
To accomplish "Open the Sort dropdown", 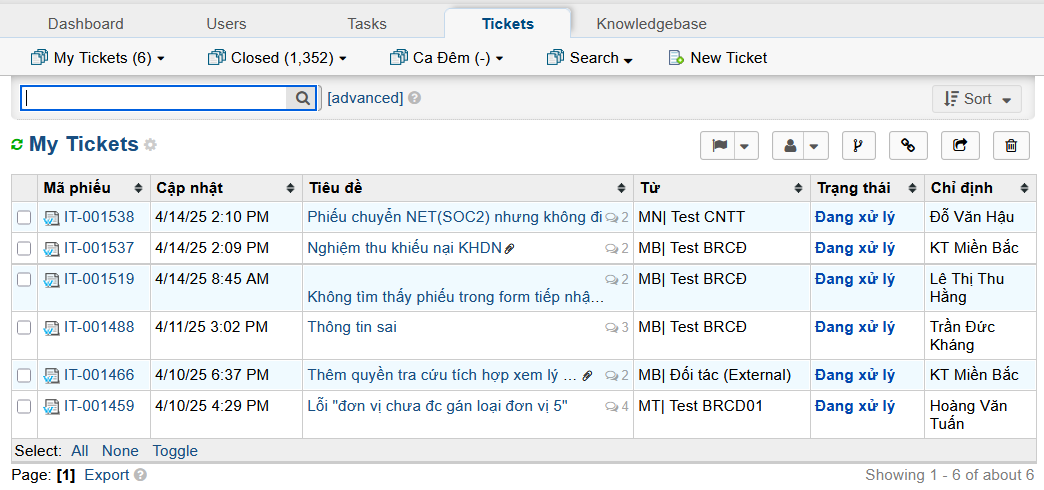I will pos(977,99).
